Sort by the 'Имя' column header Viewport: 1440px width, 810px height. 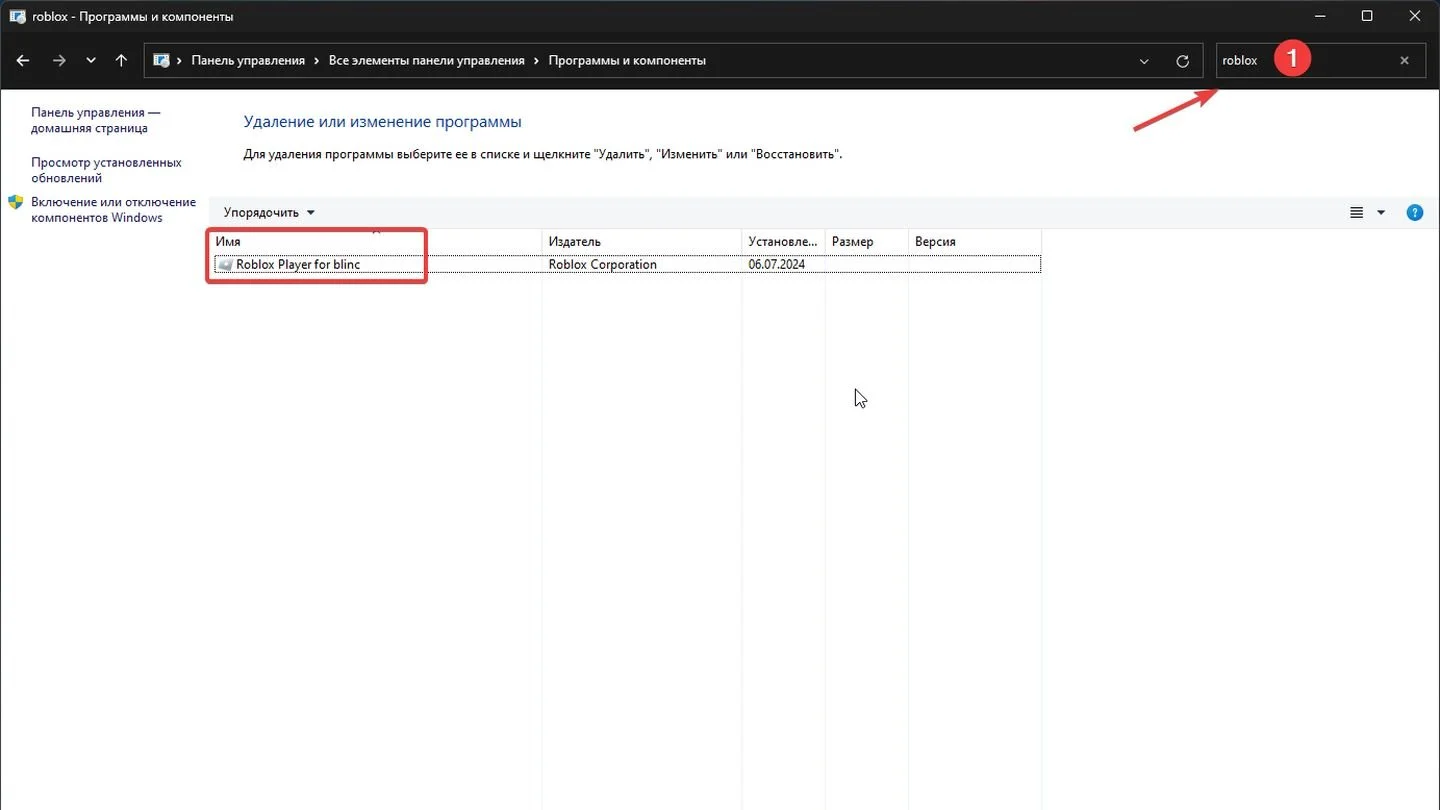point(375,241)
